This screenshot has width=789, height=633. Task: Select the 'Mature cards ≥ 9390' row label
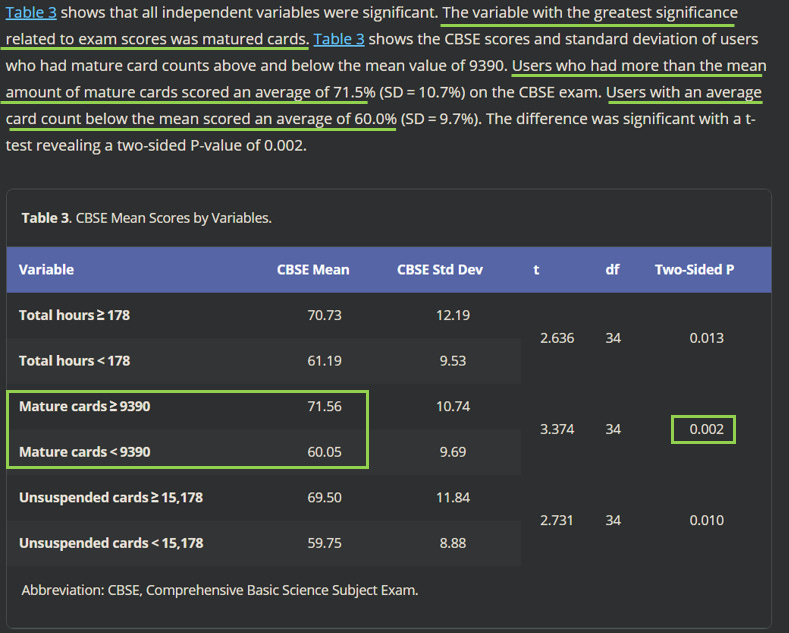[x=85, y=406]
